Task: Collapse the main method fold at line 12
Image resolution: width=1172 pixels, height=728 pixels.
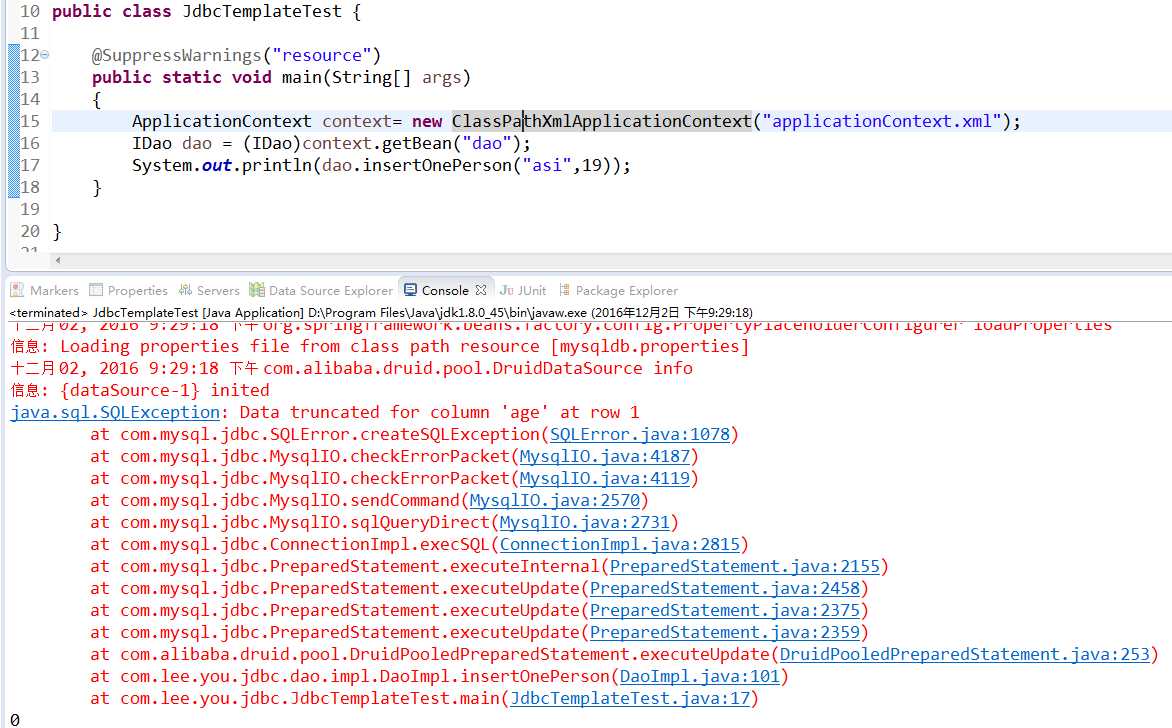Action: pyautogui.click(x=45, y=55)
